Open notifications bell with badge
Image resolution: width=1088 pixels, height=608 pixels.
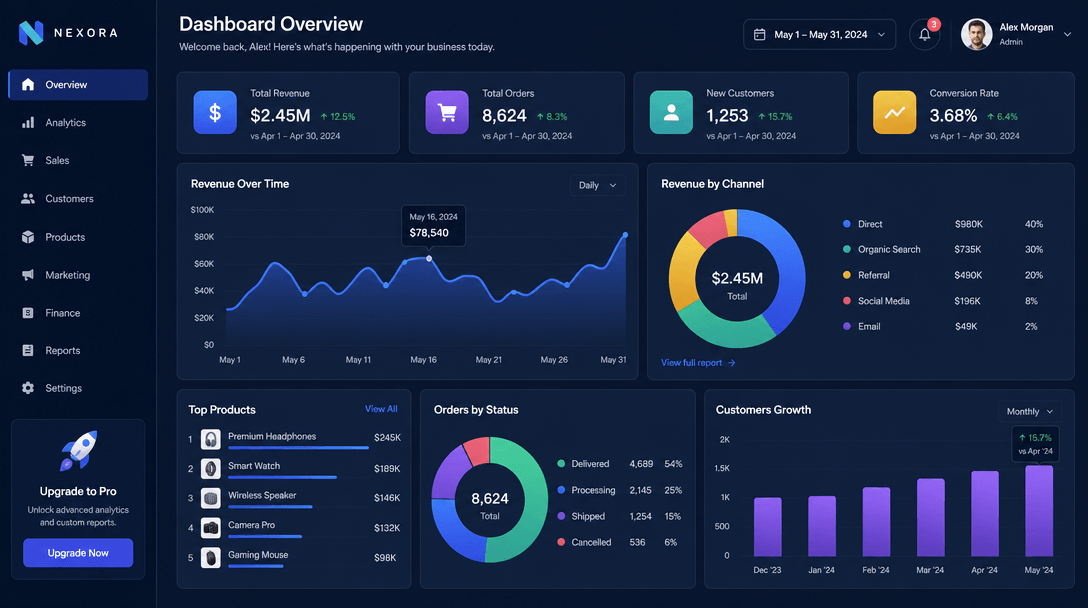pyautogui.click(x=925, y=34)
